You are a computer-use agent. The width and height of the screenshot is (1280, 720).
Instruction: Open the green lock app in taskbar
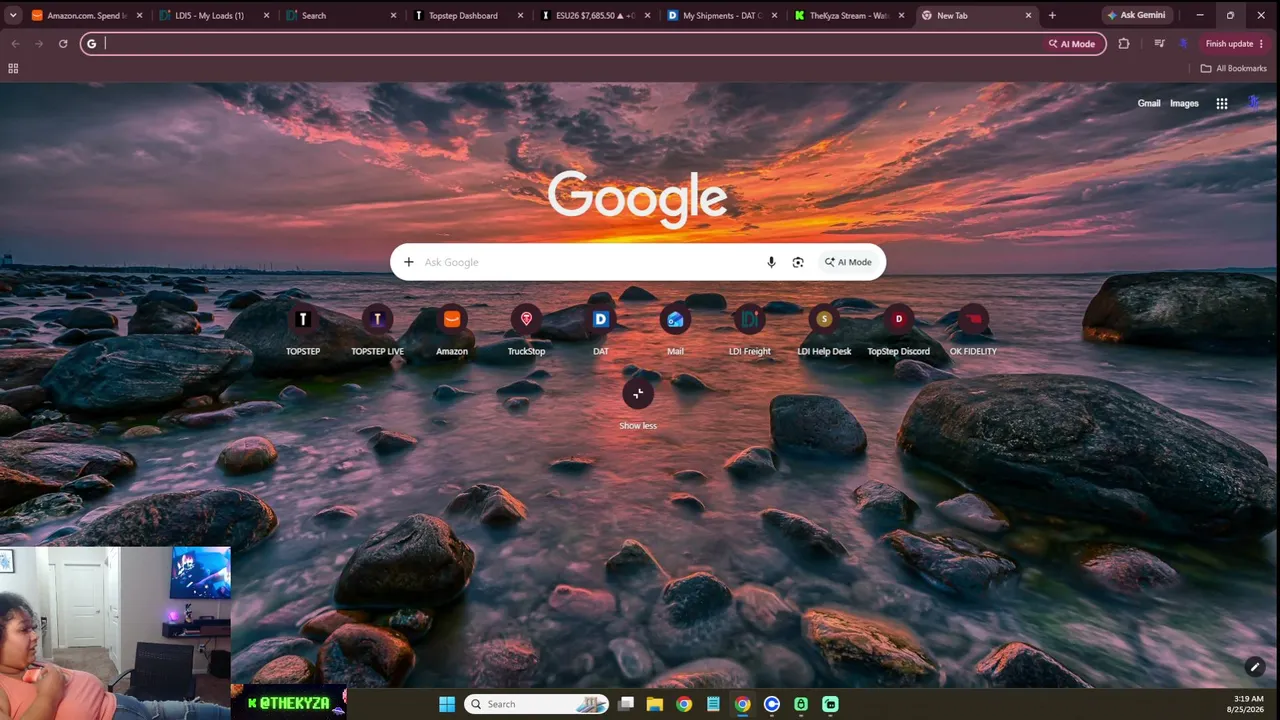[x=801, y=704]
